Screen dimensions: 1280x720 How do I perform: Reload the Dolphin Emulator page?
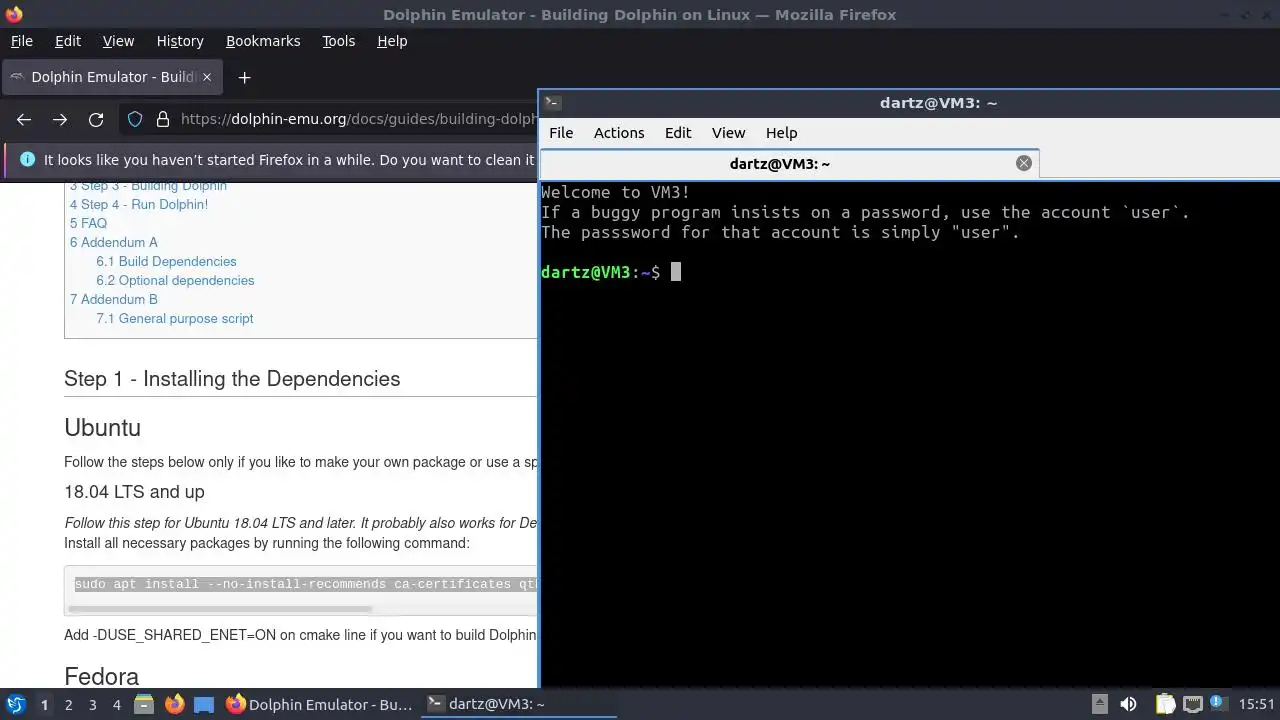click(x=96, y=119)
